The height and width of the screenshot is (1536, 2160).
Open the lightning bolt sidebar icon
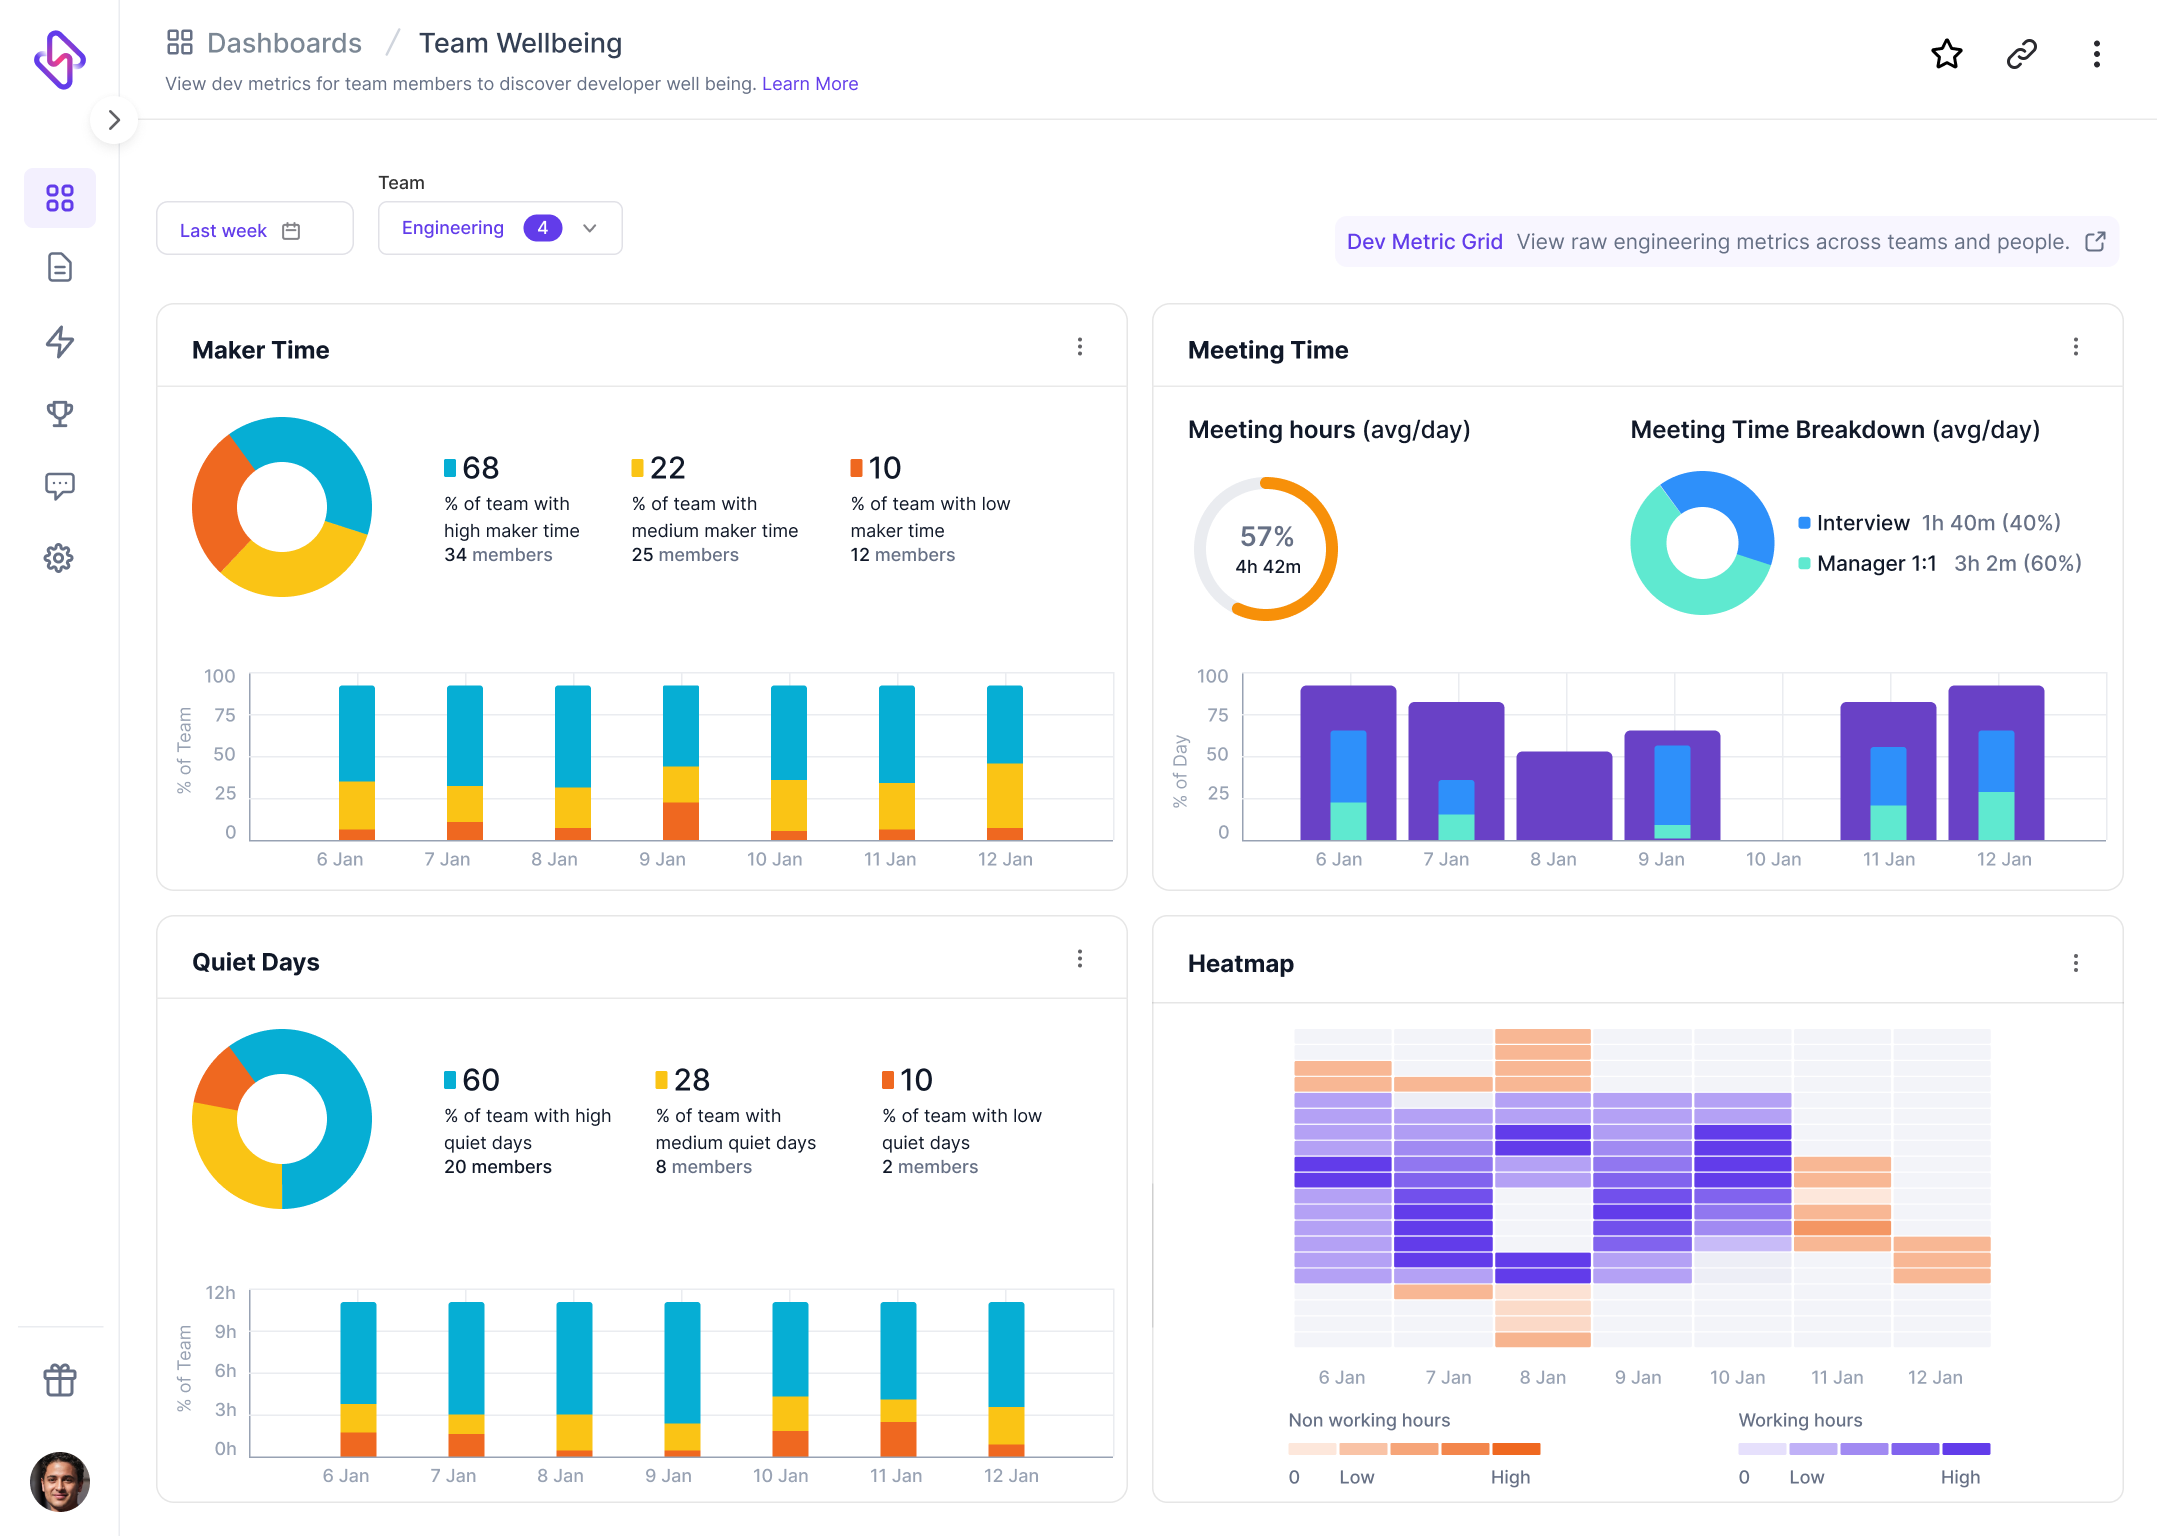[60, 341]
